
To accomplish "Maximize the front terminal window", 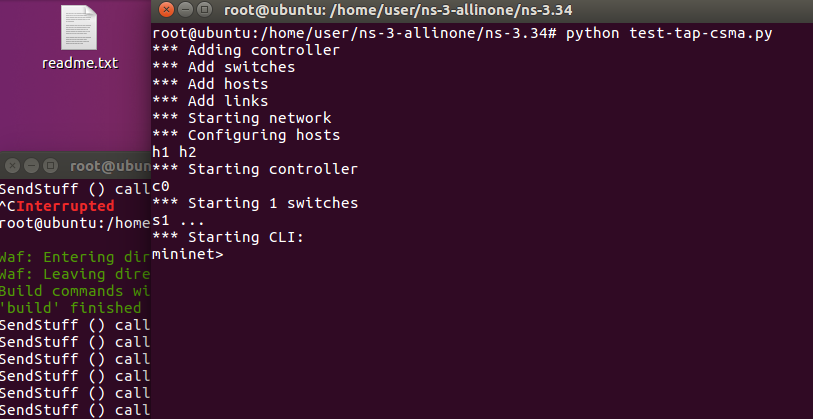I will pos(205,9).
